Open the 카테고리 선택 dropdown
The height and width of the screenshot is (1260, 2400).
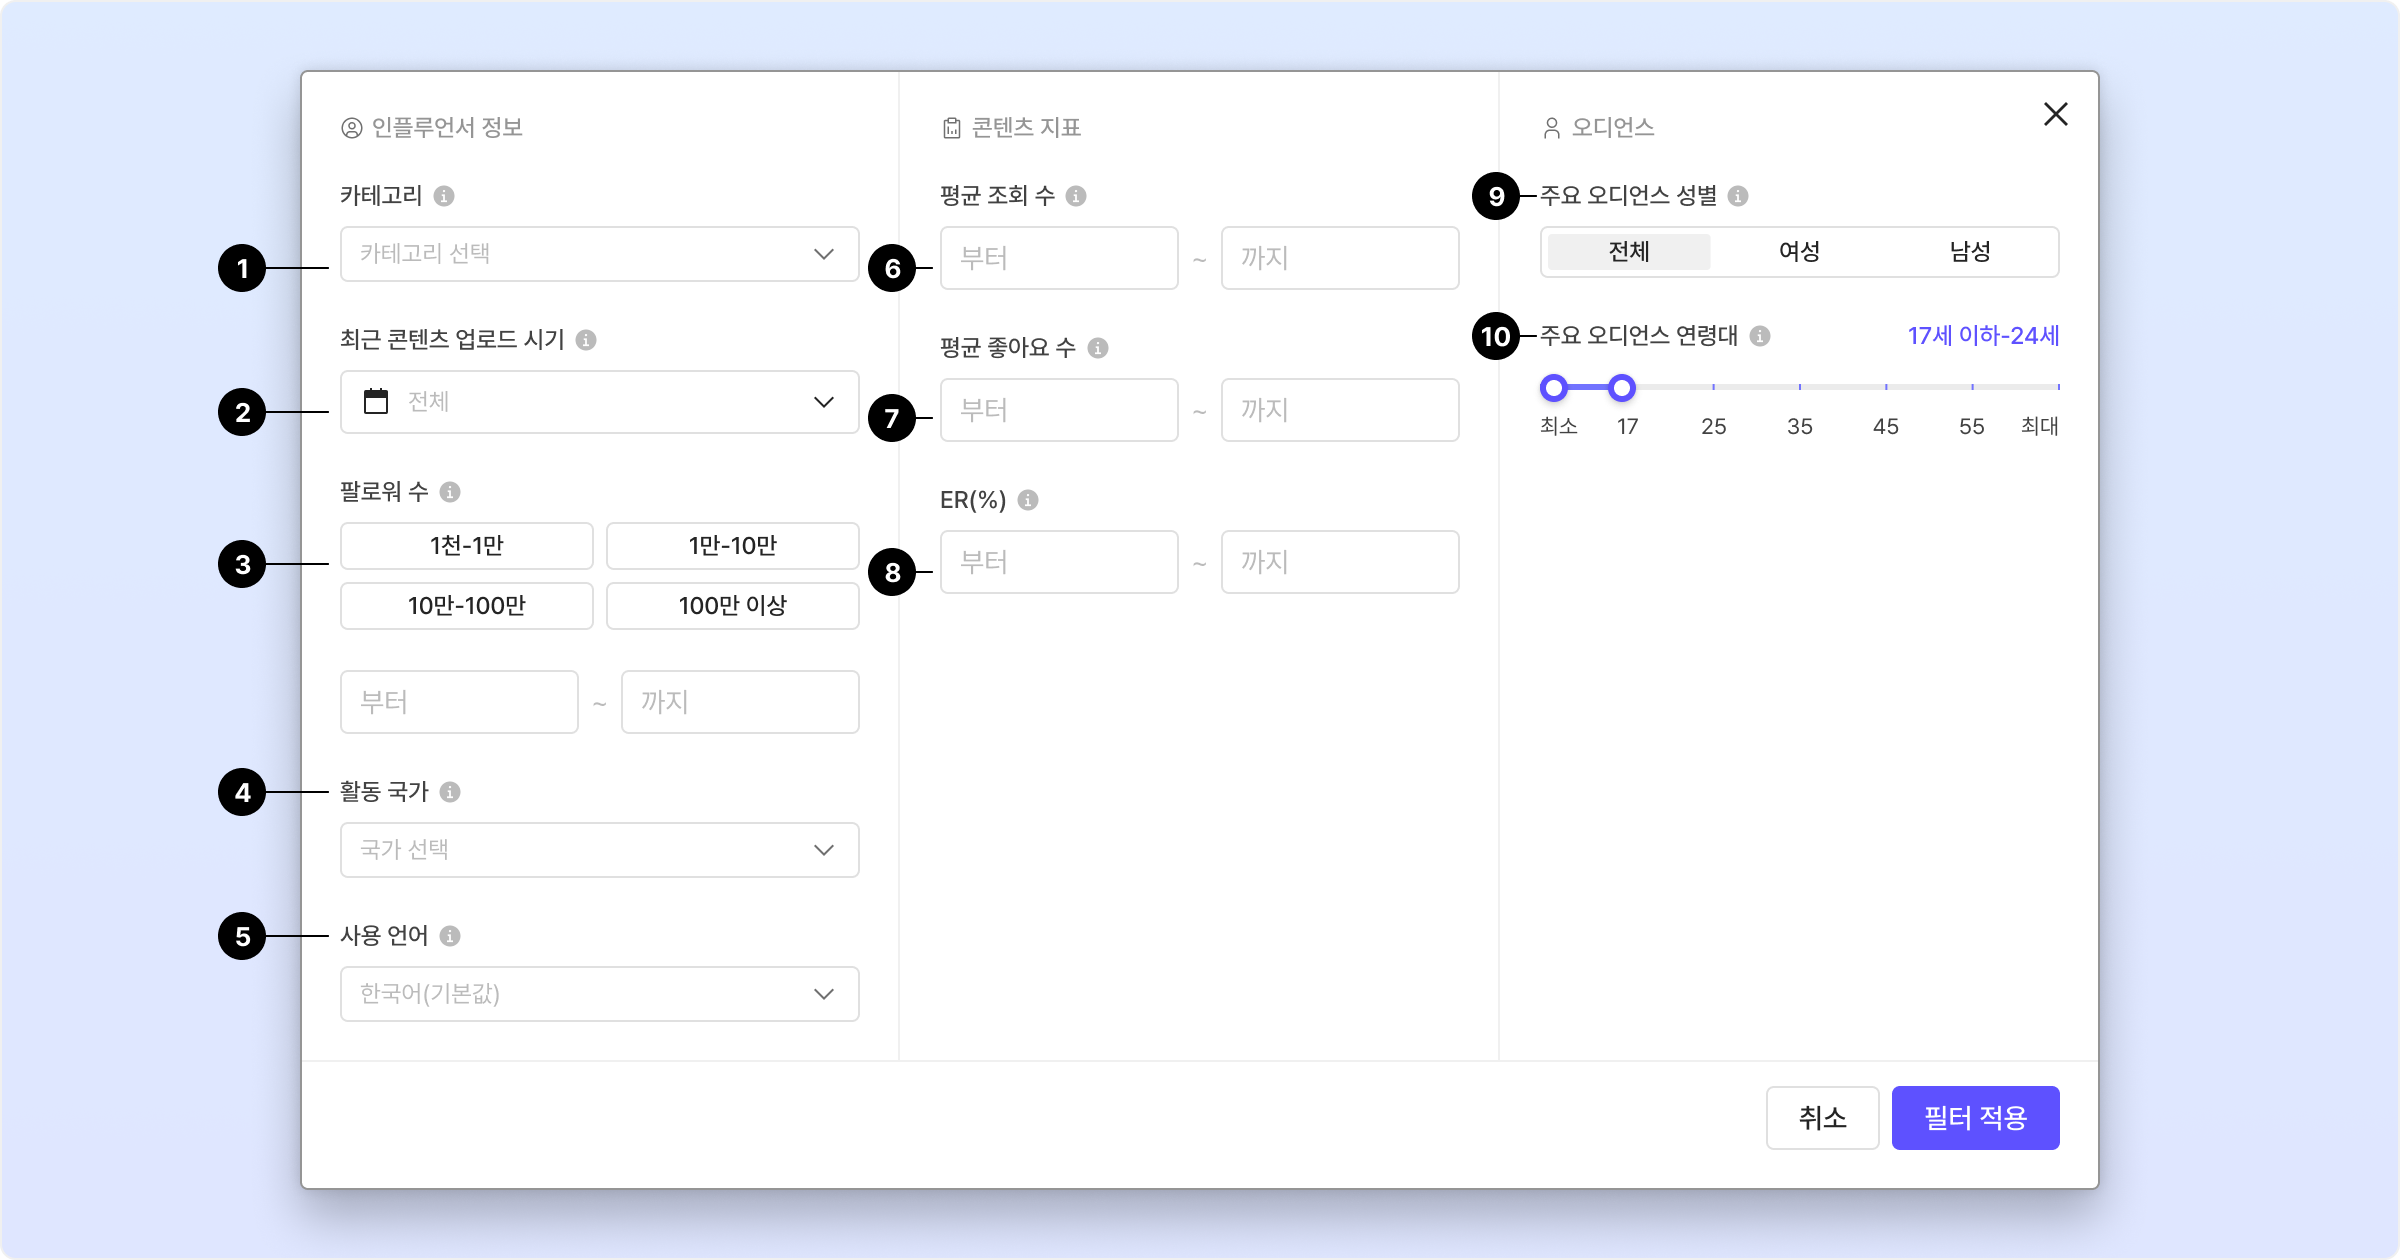coord(599,254)
